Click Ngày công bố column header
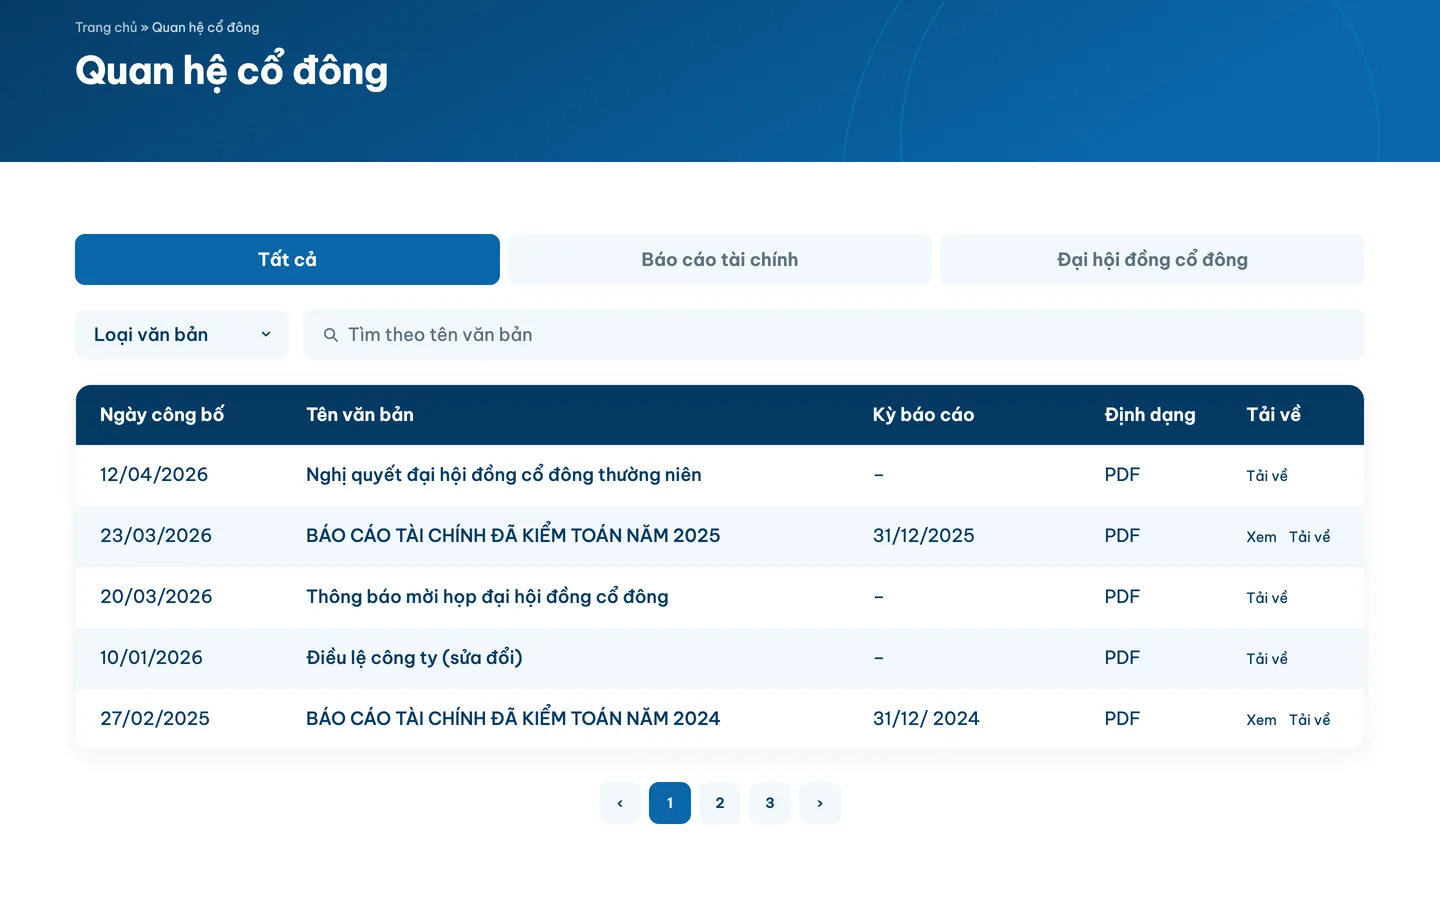 coord(162,415)
